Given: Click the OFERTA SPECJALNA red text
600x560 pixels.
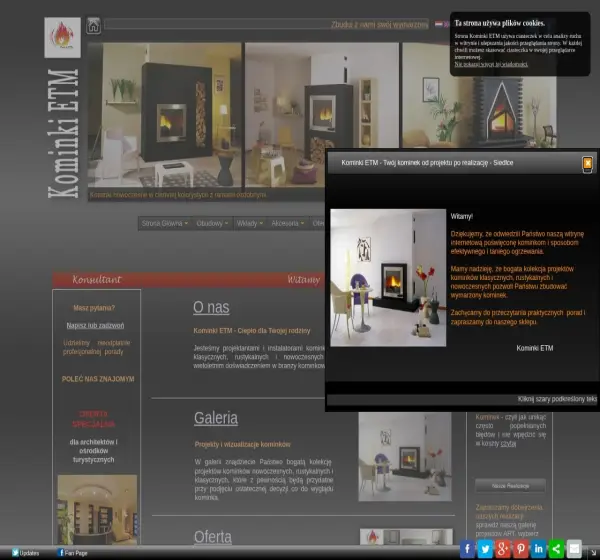Looking at the screenshot, I should pyautogui.click(x=93, y=419).
